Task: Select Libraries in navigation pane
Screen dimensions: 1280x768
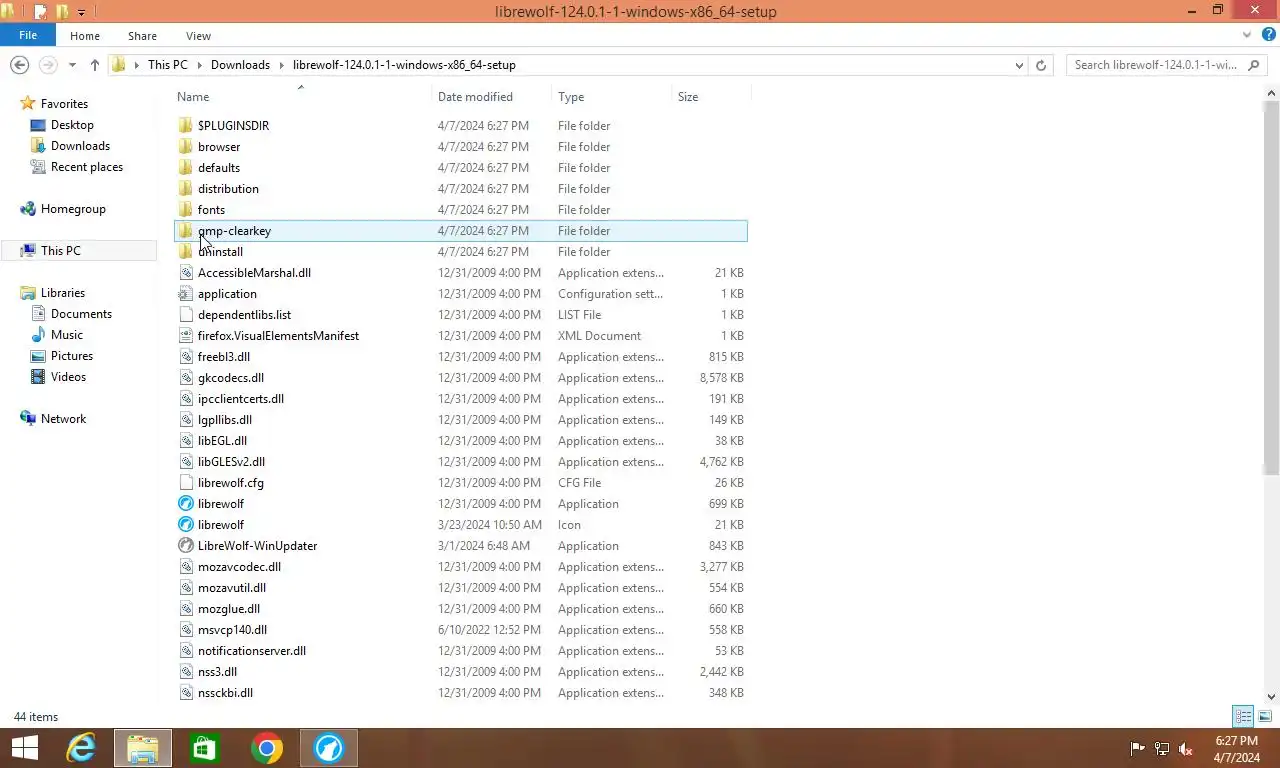Action: 63,293
